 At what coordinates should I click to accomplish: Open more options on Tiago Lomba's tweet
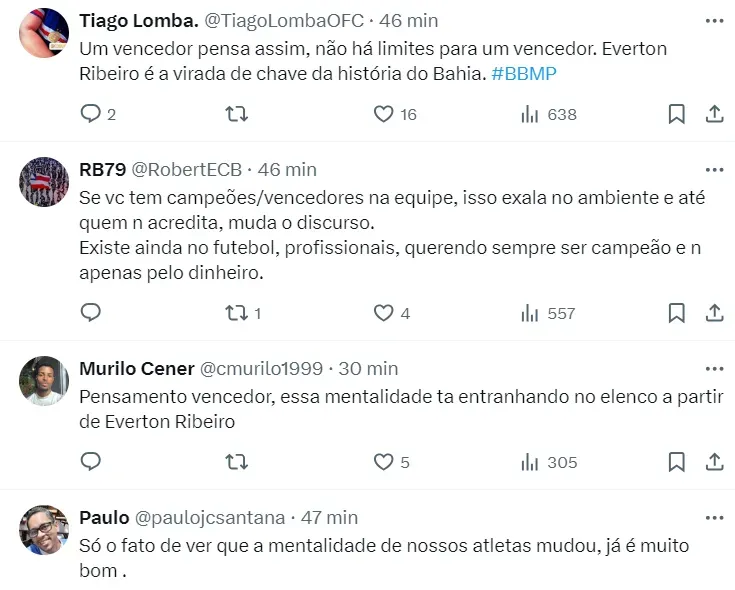(714, 20)
